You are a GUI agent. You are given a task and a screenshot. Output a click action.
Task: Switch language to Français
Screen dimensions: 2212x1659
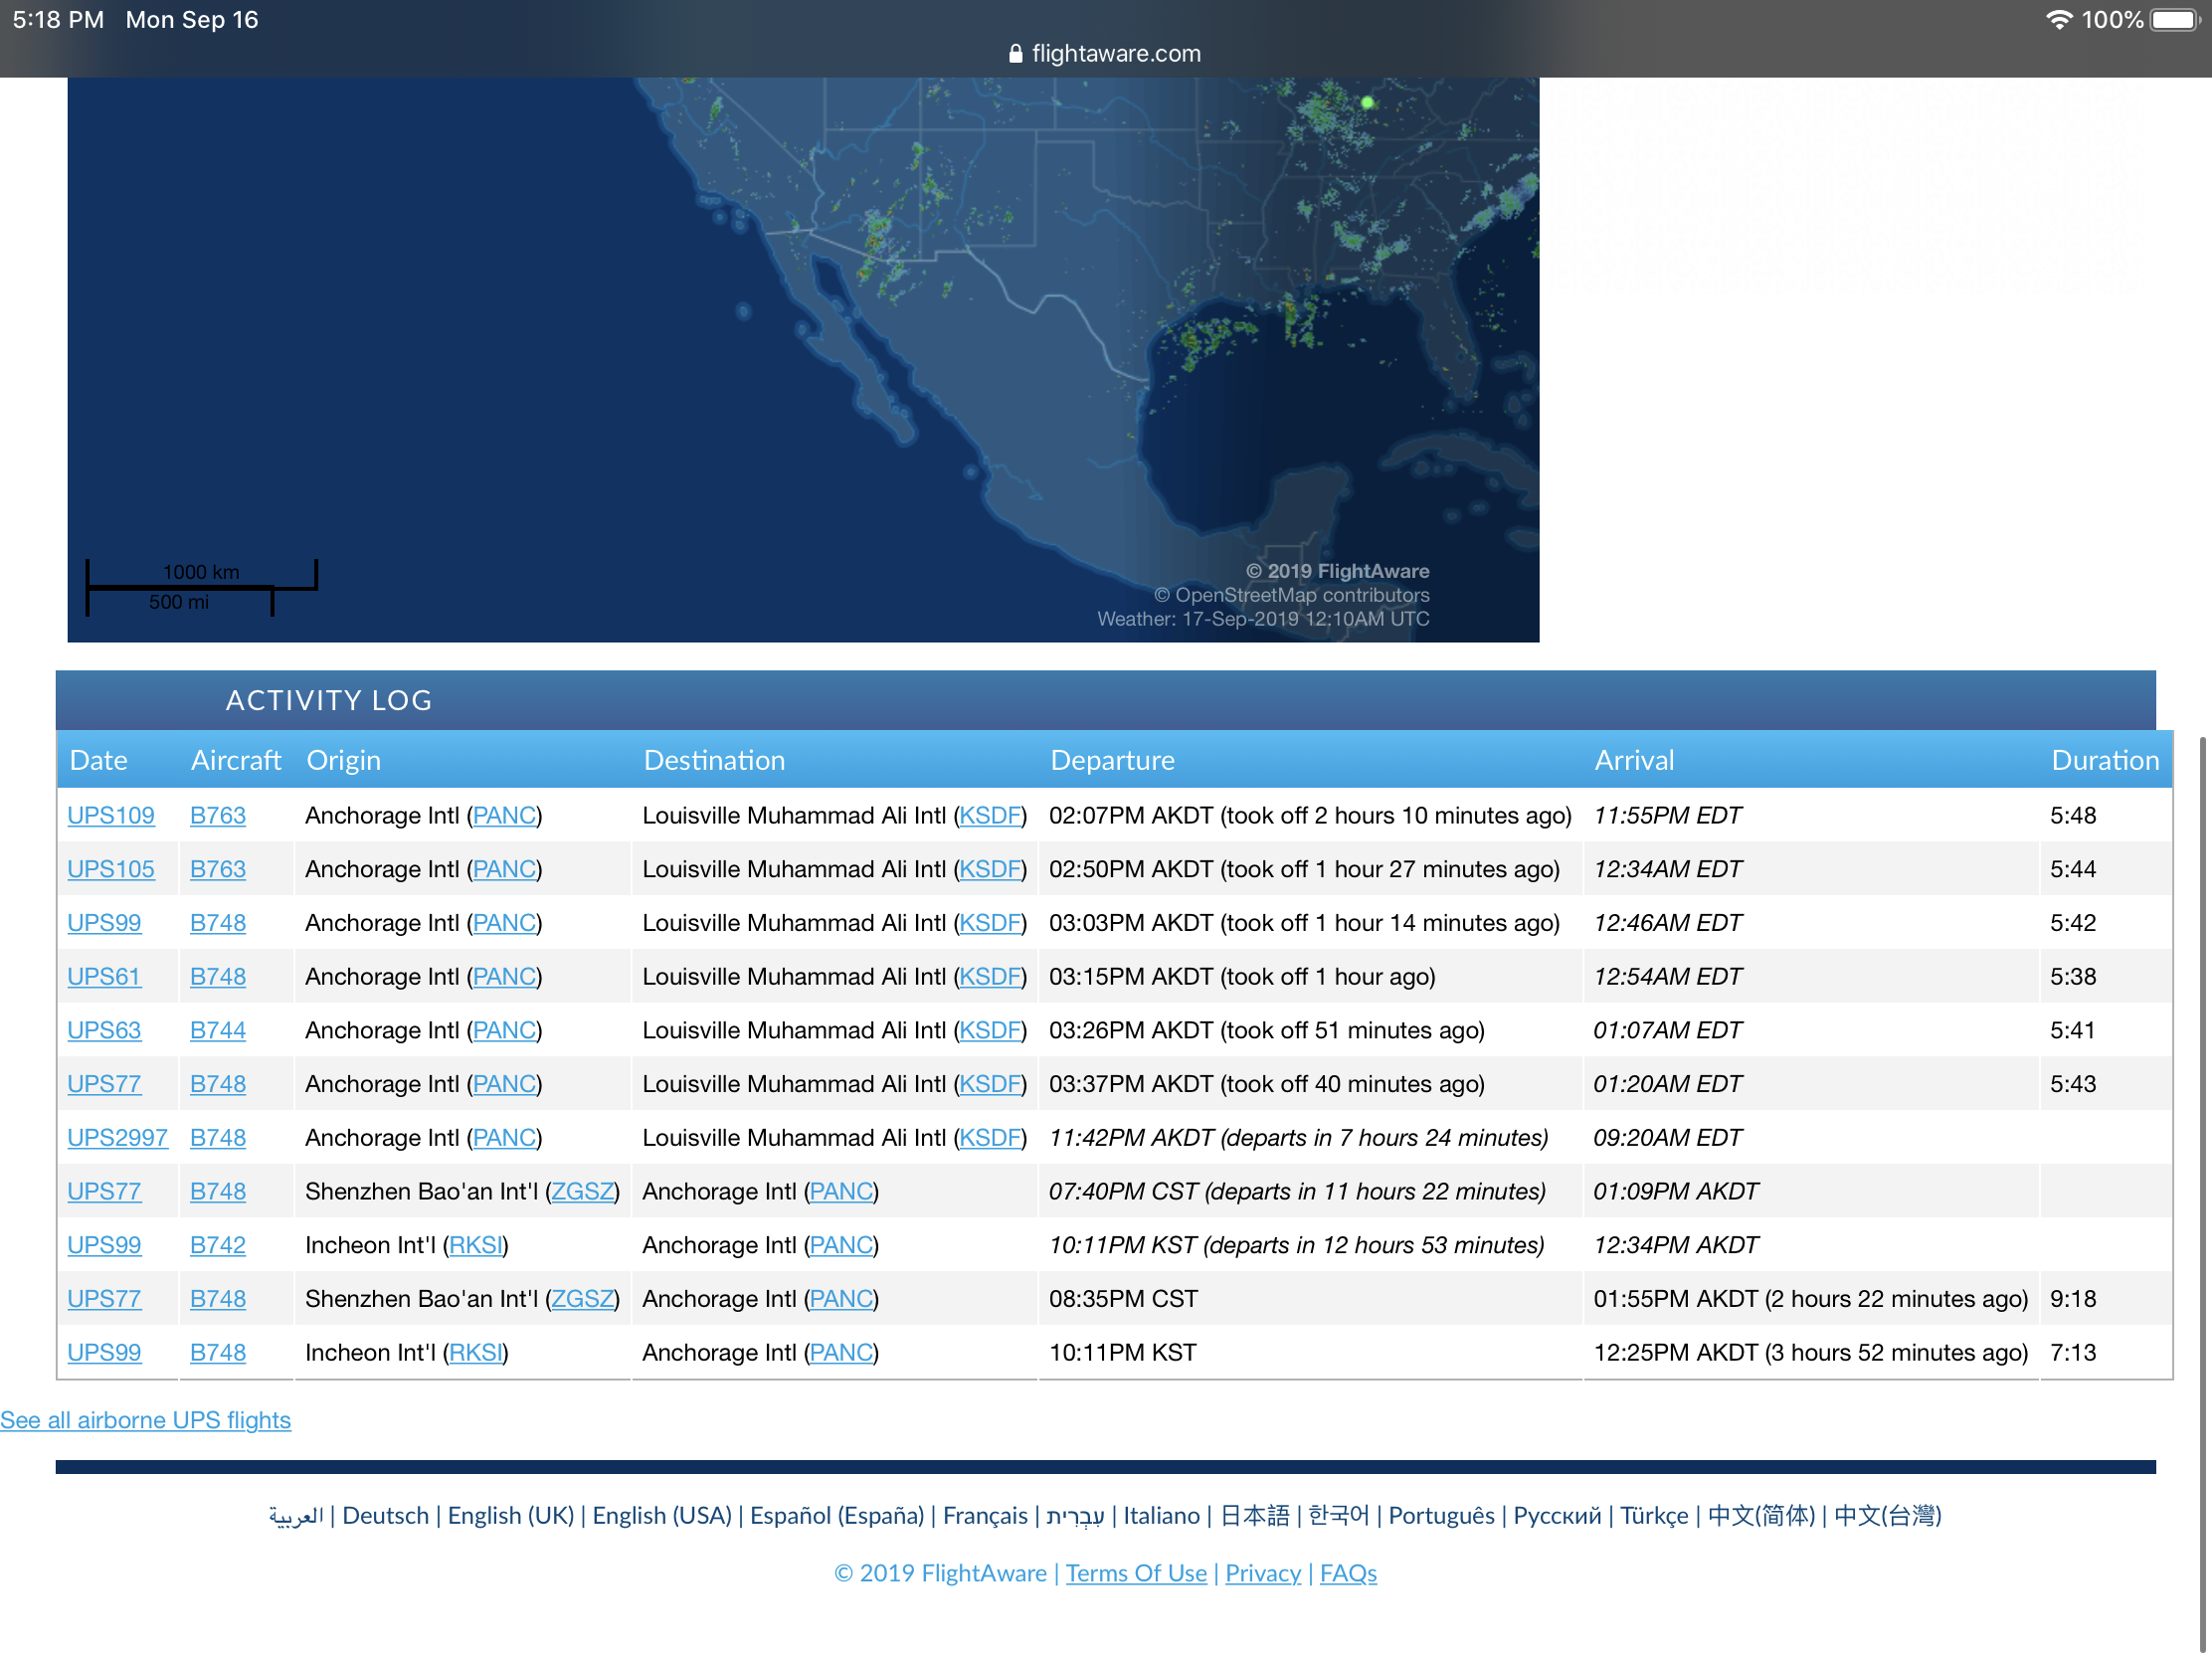[985, 1516]
